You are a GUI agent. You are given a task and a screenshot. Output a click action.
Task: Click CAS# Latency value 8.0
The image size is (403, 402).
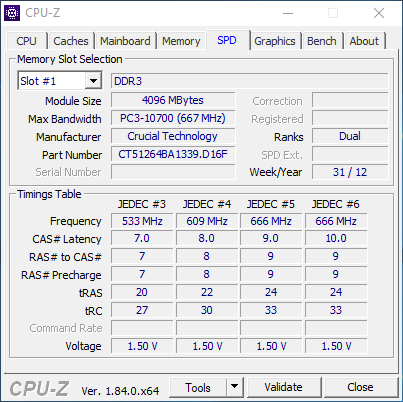207,239
